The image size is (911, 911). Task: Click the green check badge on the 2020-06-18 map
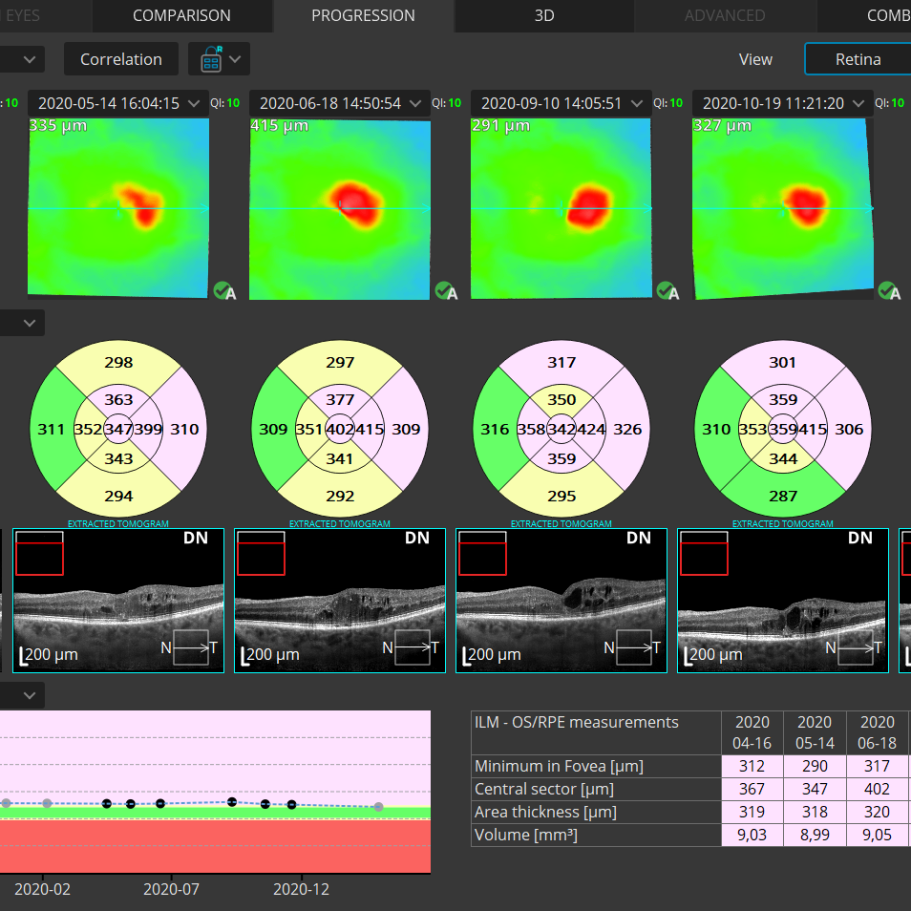pos(445,291)
